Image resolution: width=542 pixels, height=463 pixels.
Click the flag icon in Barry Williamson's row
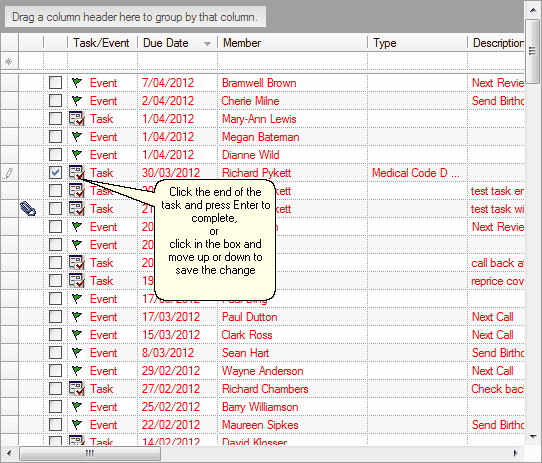pyautogui.click(x=77, y=406)
